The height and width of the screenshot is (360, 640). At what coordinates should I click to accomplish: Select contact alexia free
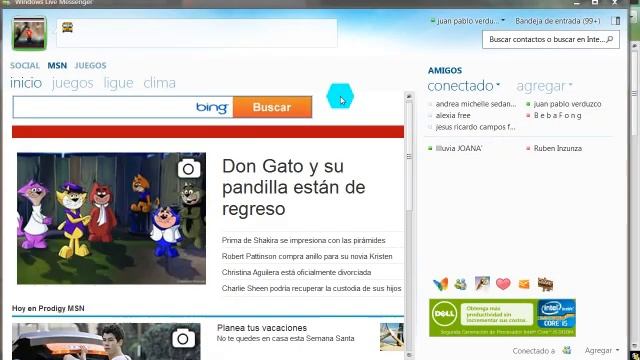(x=449, y=116)
